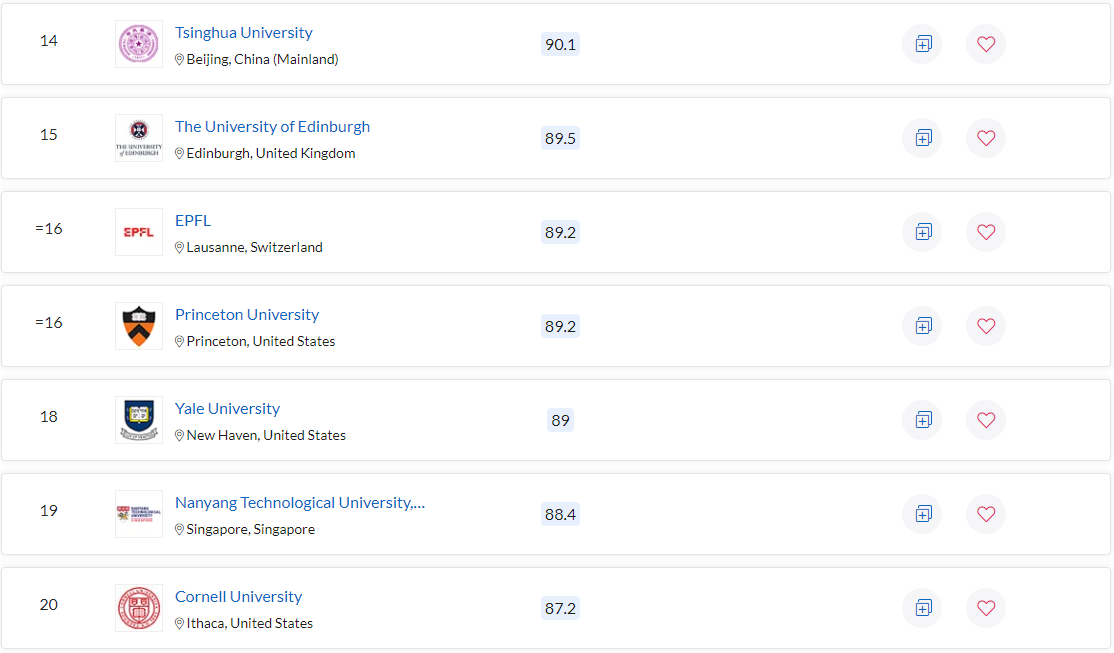Add Tsinghua University to compare list
The height and width of the screenshot is (653, 1114).
click(922, 44)
